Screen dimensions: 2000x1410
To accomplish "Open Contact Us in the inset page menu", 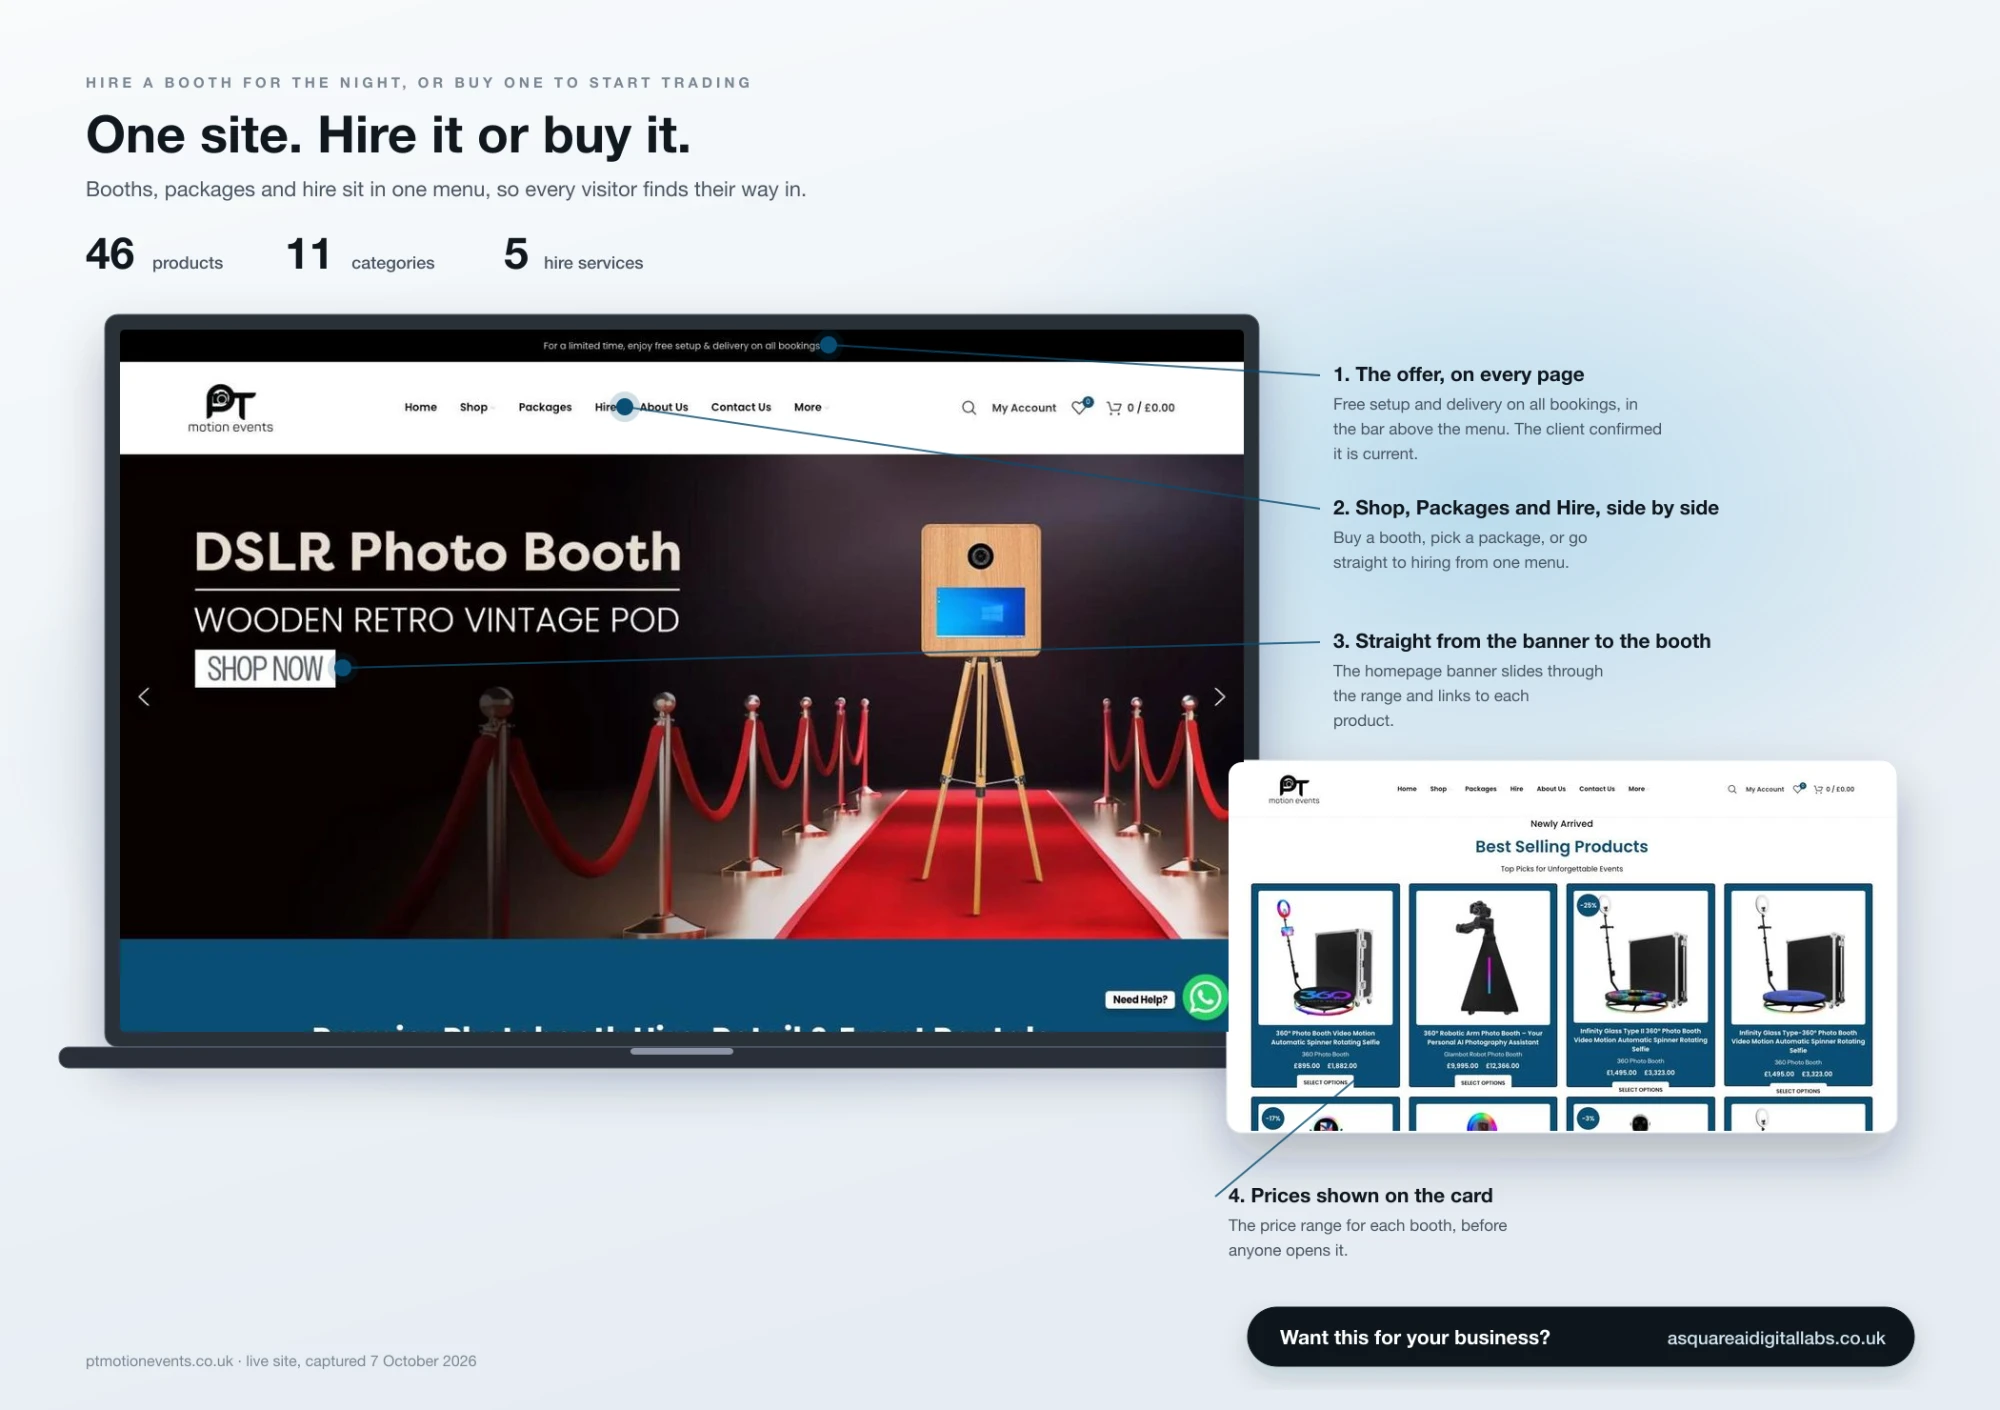I will (1597, 789).
